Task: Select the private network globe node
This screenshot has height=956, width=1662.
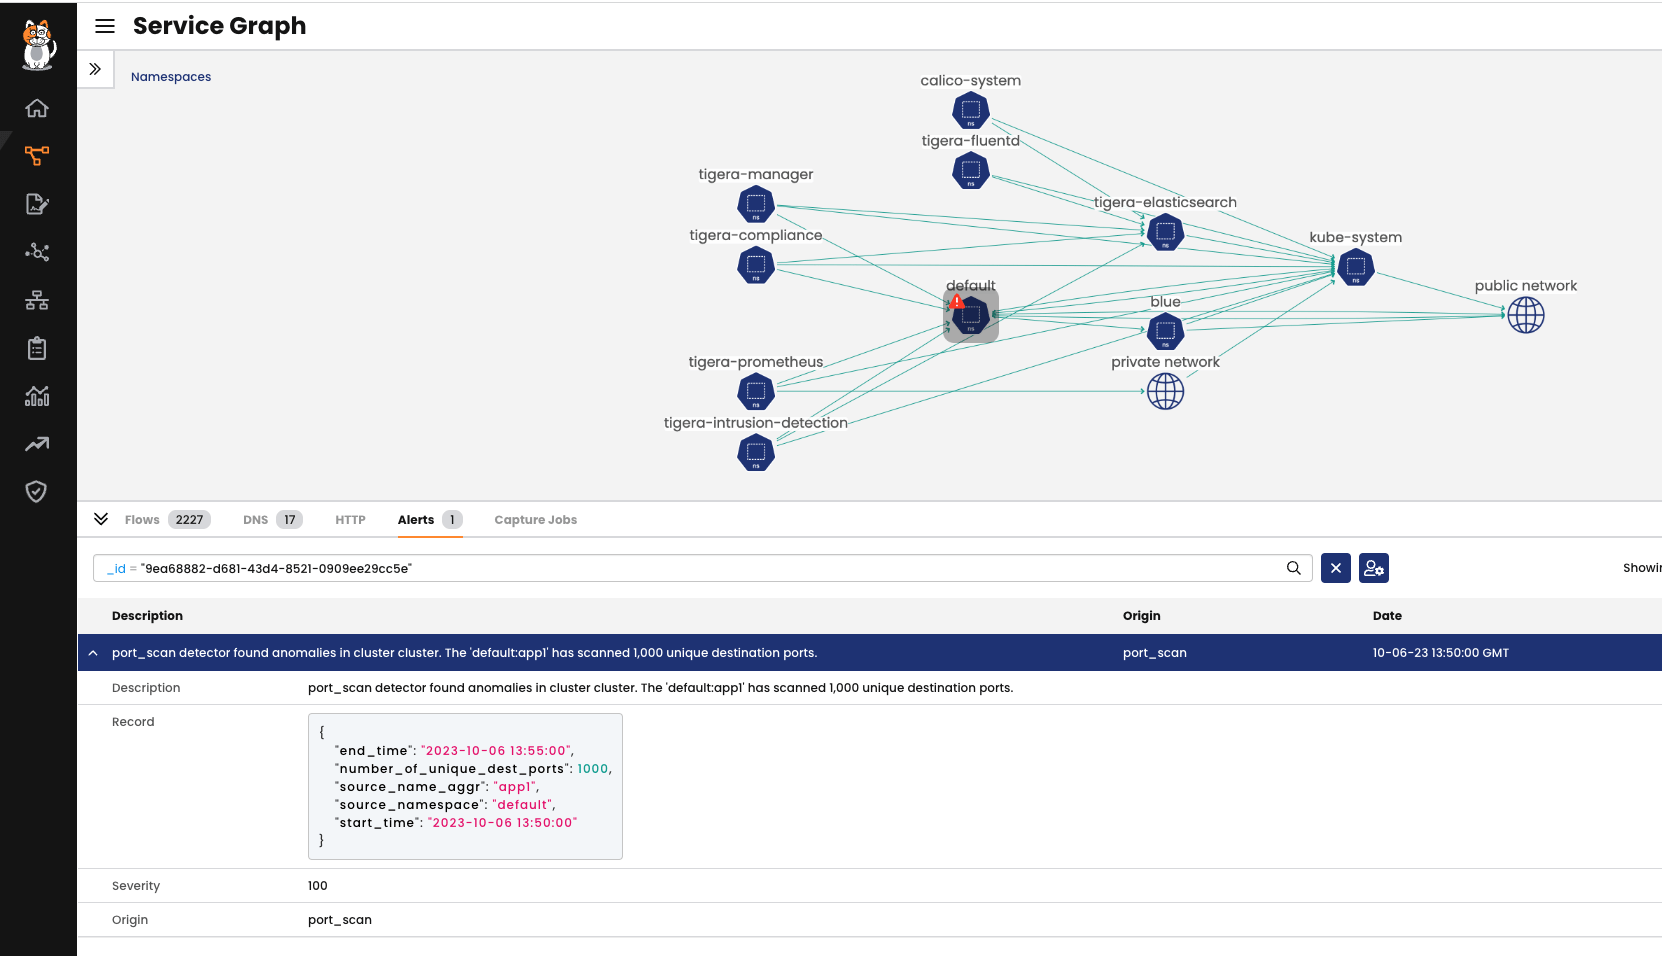Action: [1165, 391]
